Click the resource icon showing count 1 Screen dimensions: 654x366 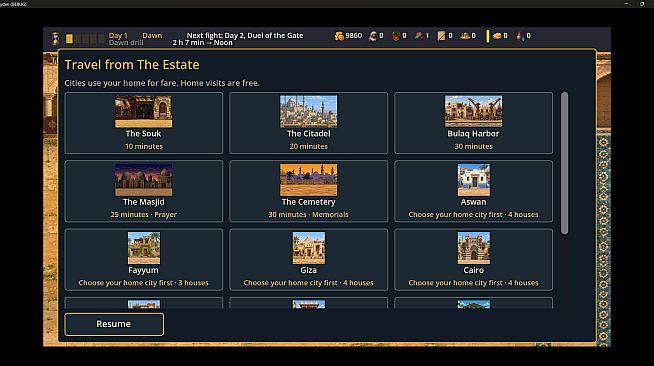pyautogui.click(x=419, y=36)
